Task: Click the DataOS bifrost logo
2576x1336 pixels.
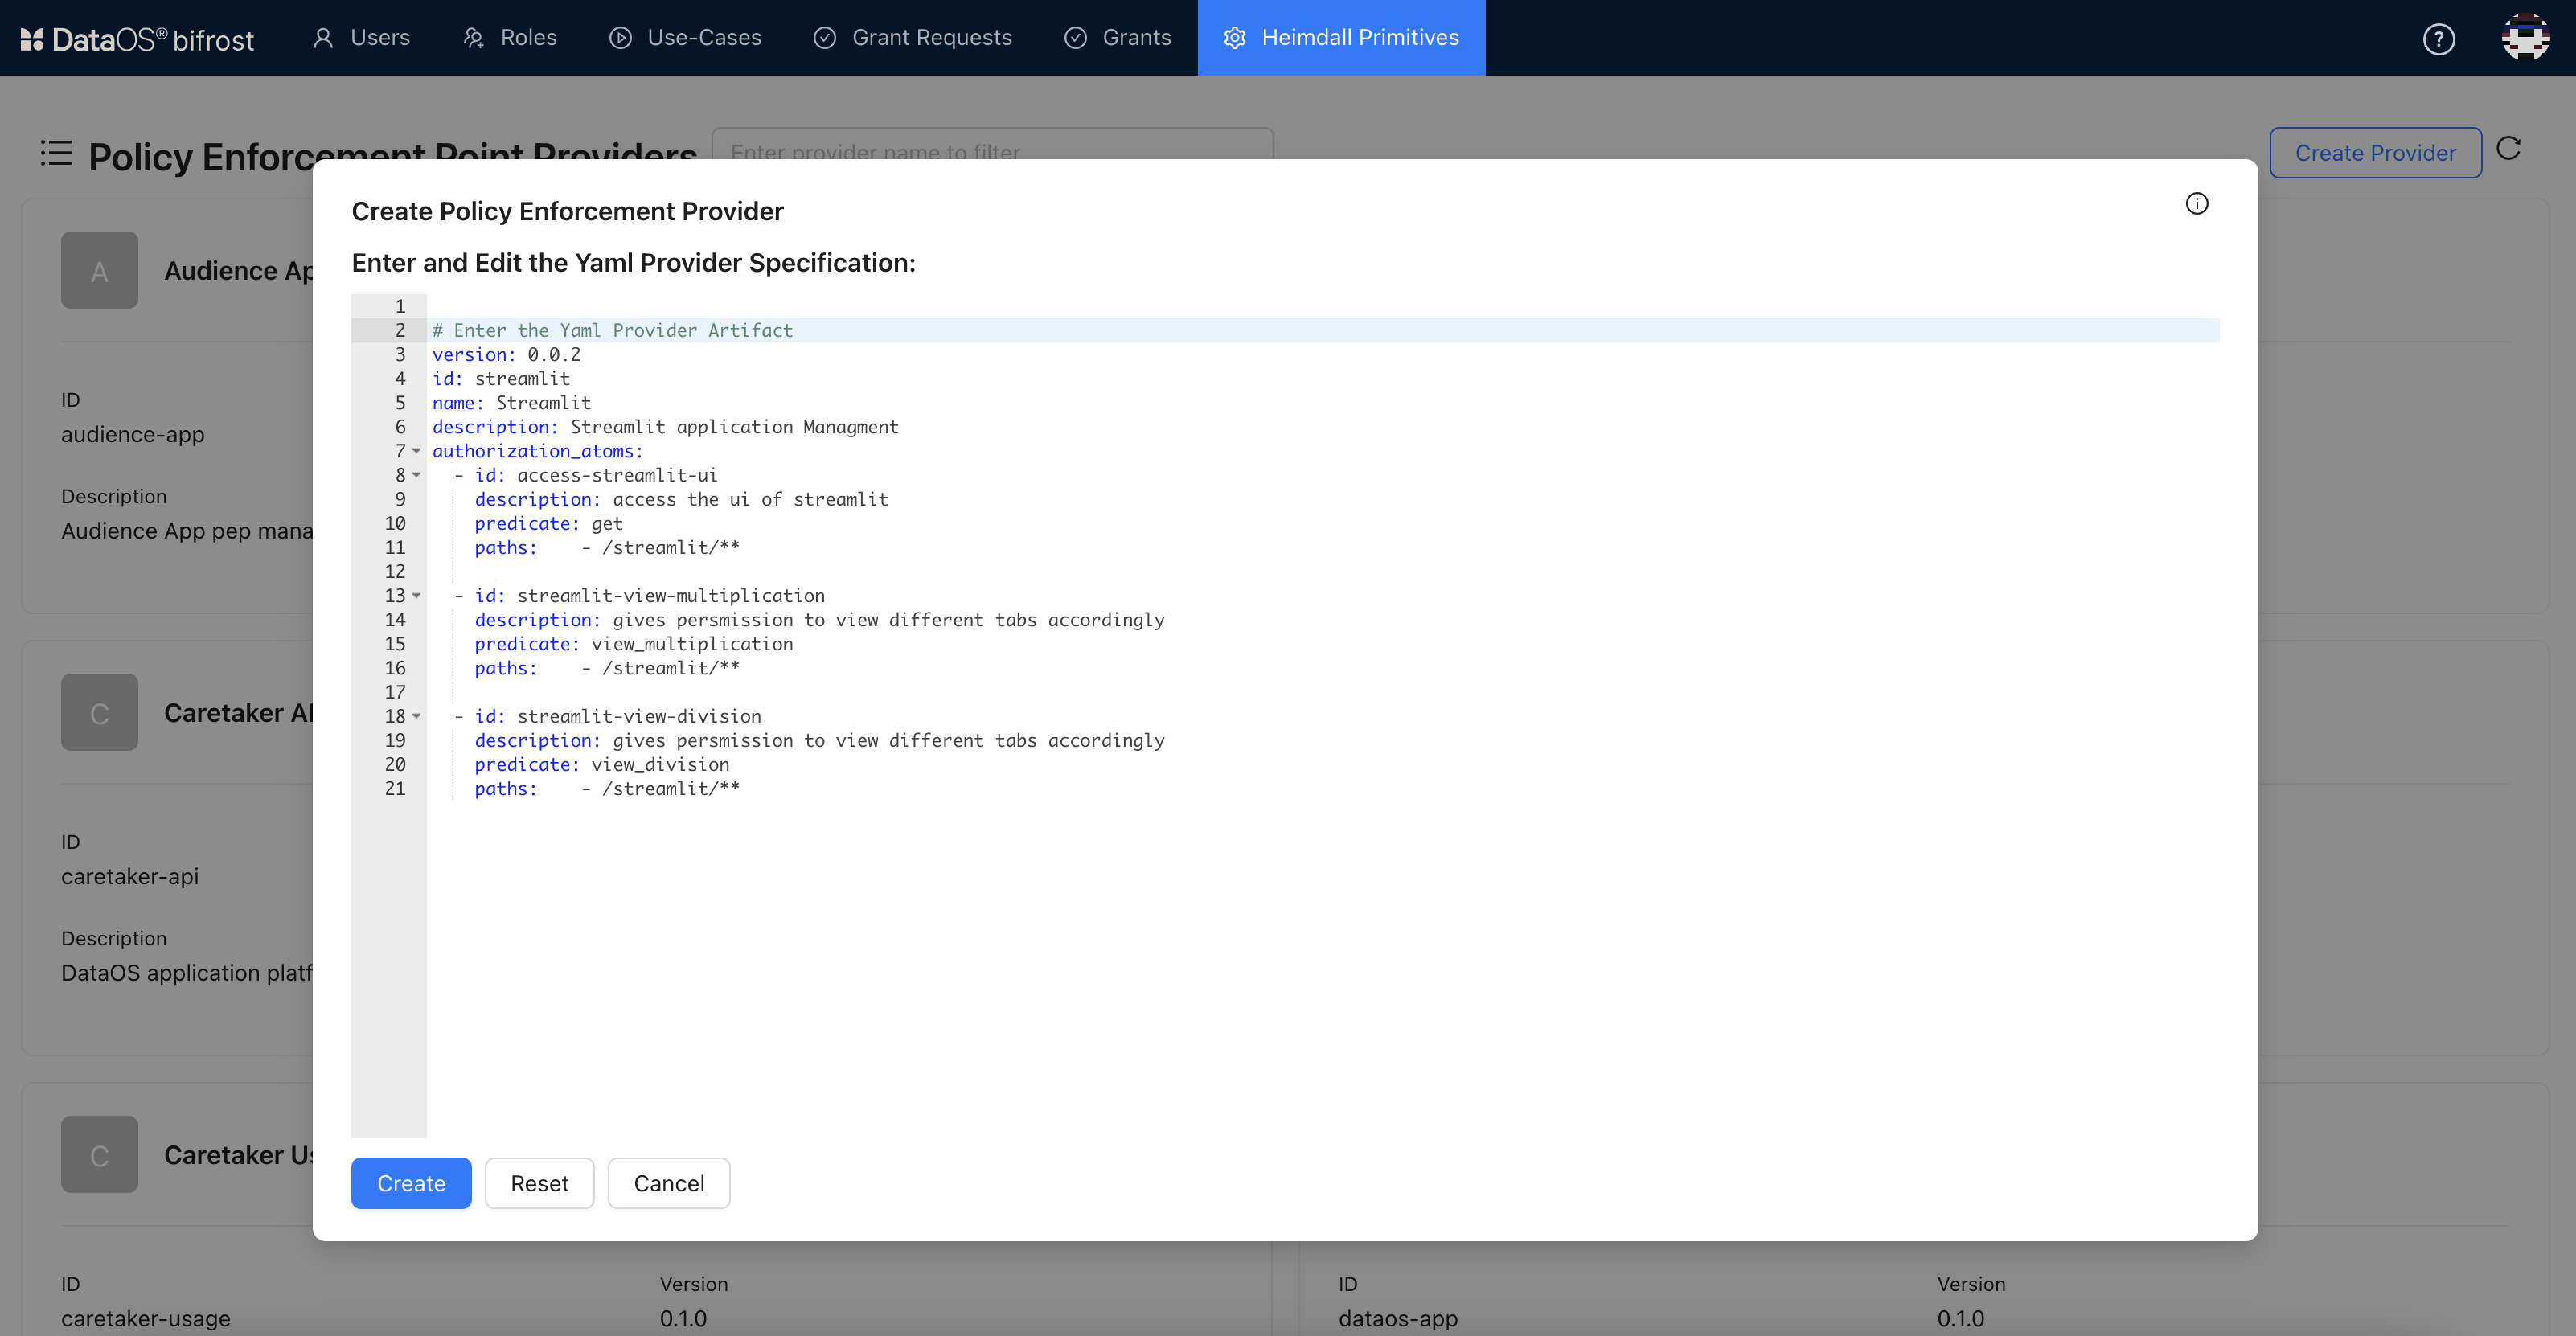Action: coord(137,39)
